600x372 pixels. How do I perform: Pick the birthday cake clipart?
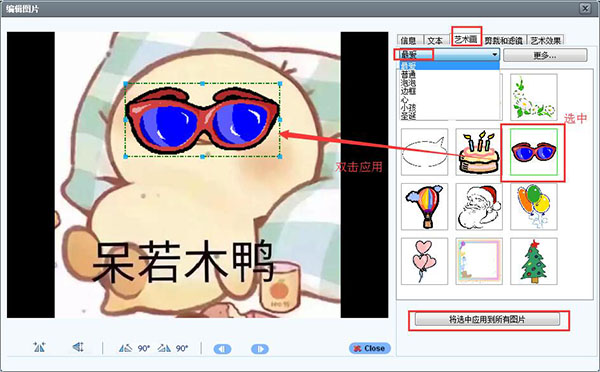pyautogui.click(x=479, y=152)
